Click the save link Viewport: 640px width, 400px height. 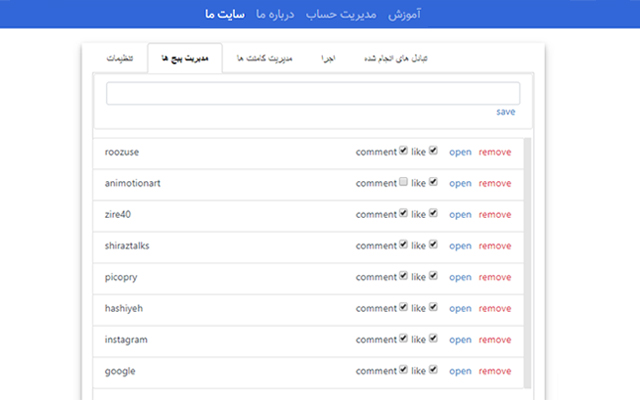pos(505,112)
